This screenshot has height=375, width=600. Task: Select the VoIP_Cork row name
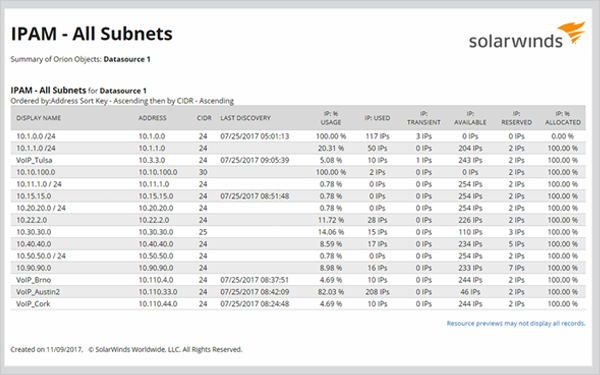(x=33, y=304)
